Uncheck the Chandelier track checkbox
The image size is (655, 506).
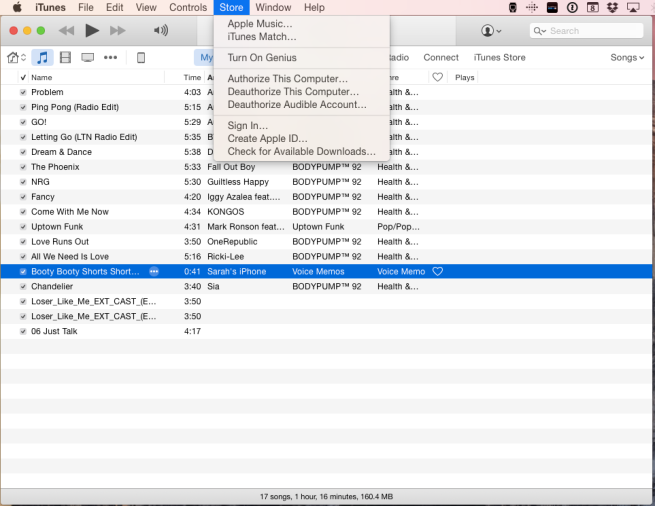tap(23, 287)
